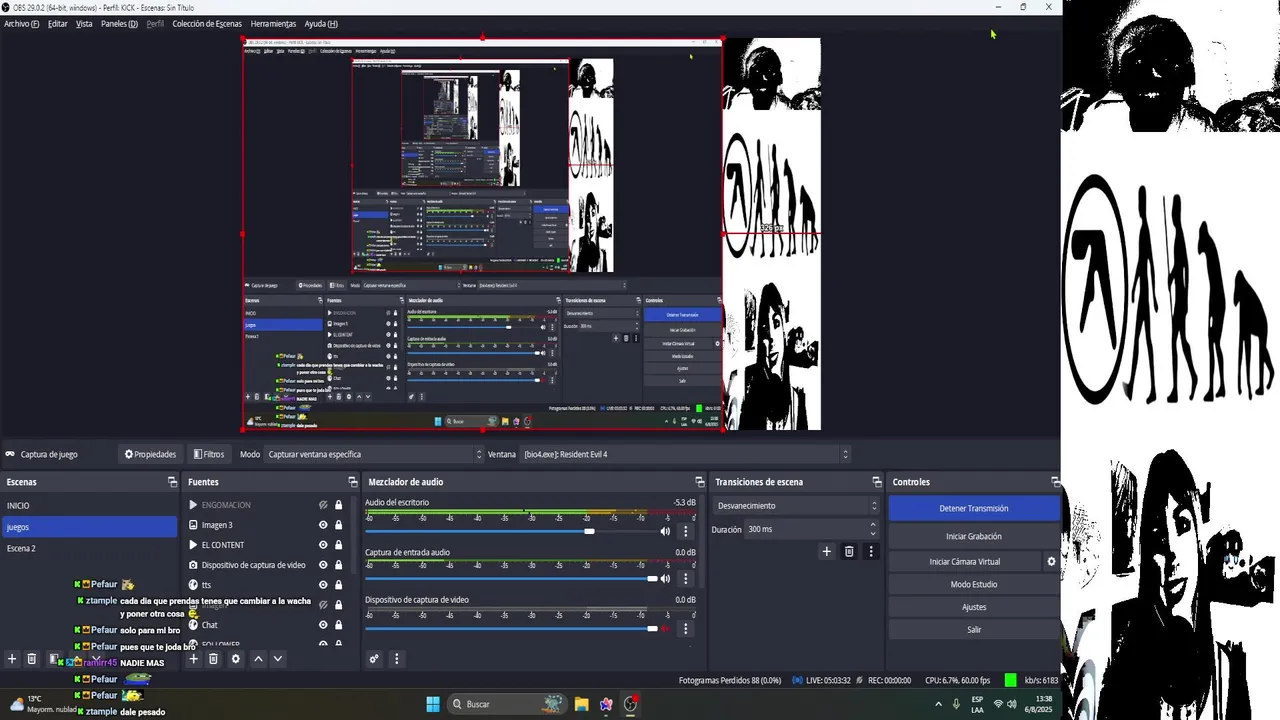Unlock the Imagen 3 source
Viewport: 1280px width, 720px height.
point(339,525)
